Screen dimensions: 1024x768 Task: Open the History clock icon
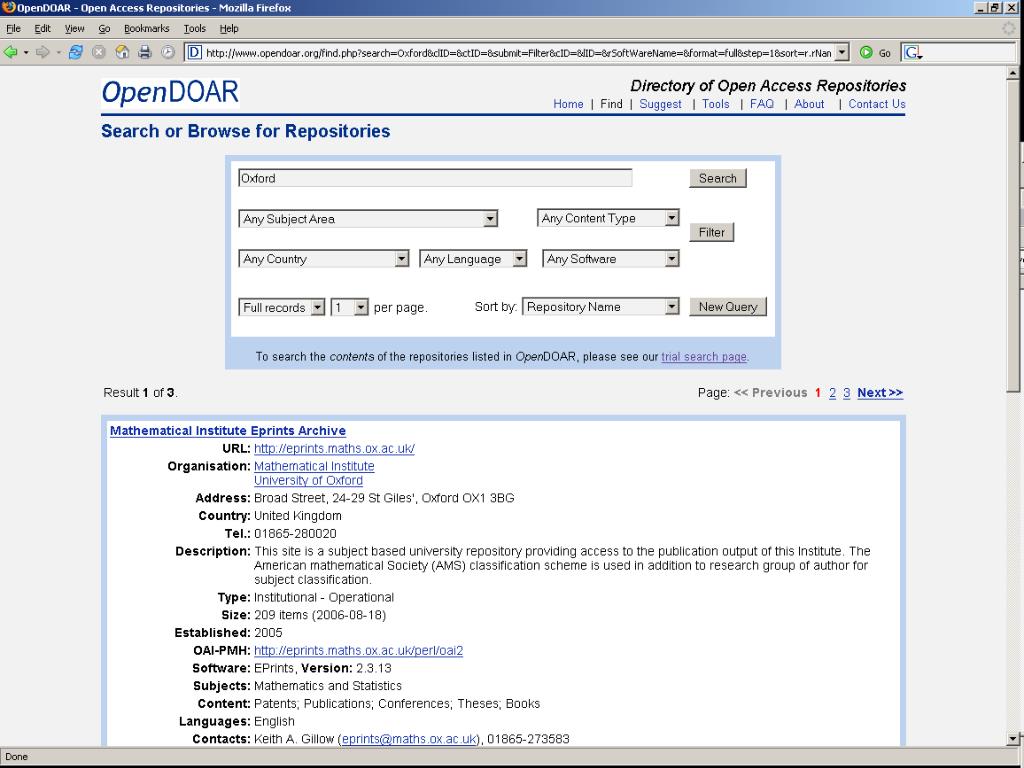click(x=168, y=52)
